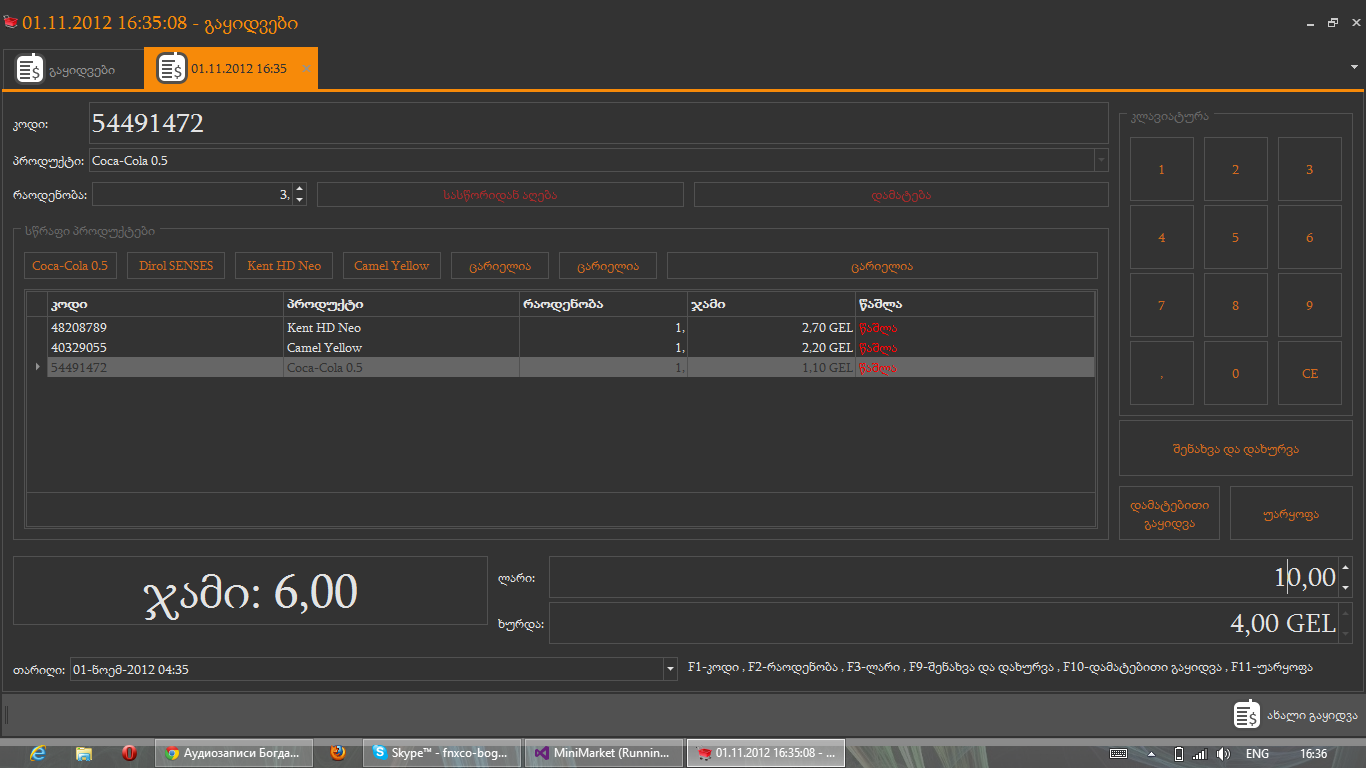Select Camel Yellow quick product button
This screenshot has width=1366, height=768.
391,266
